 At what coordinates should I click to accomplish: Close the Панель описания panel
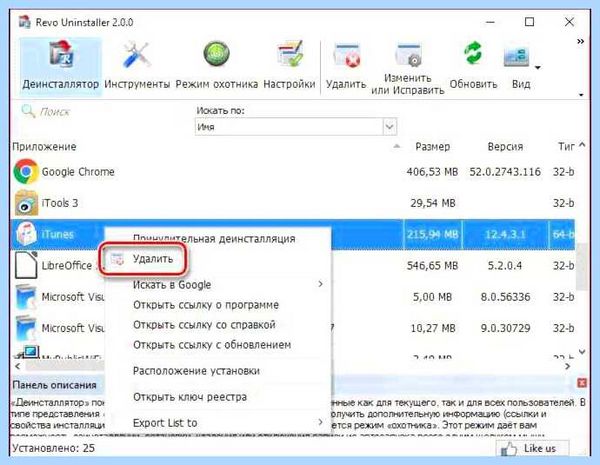(582, 383)
